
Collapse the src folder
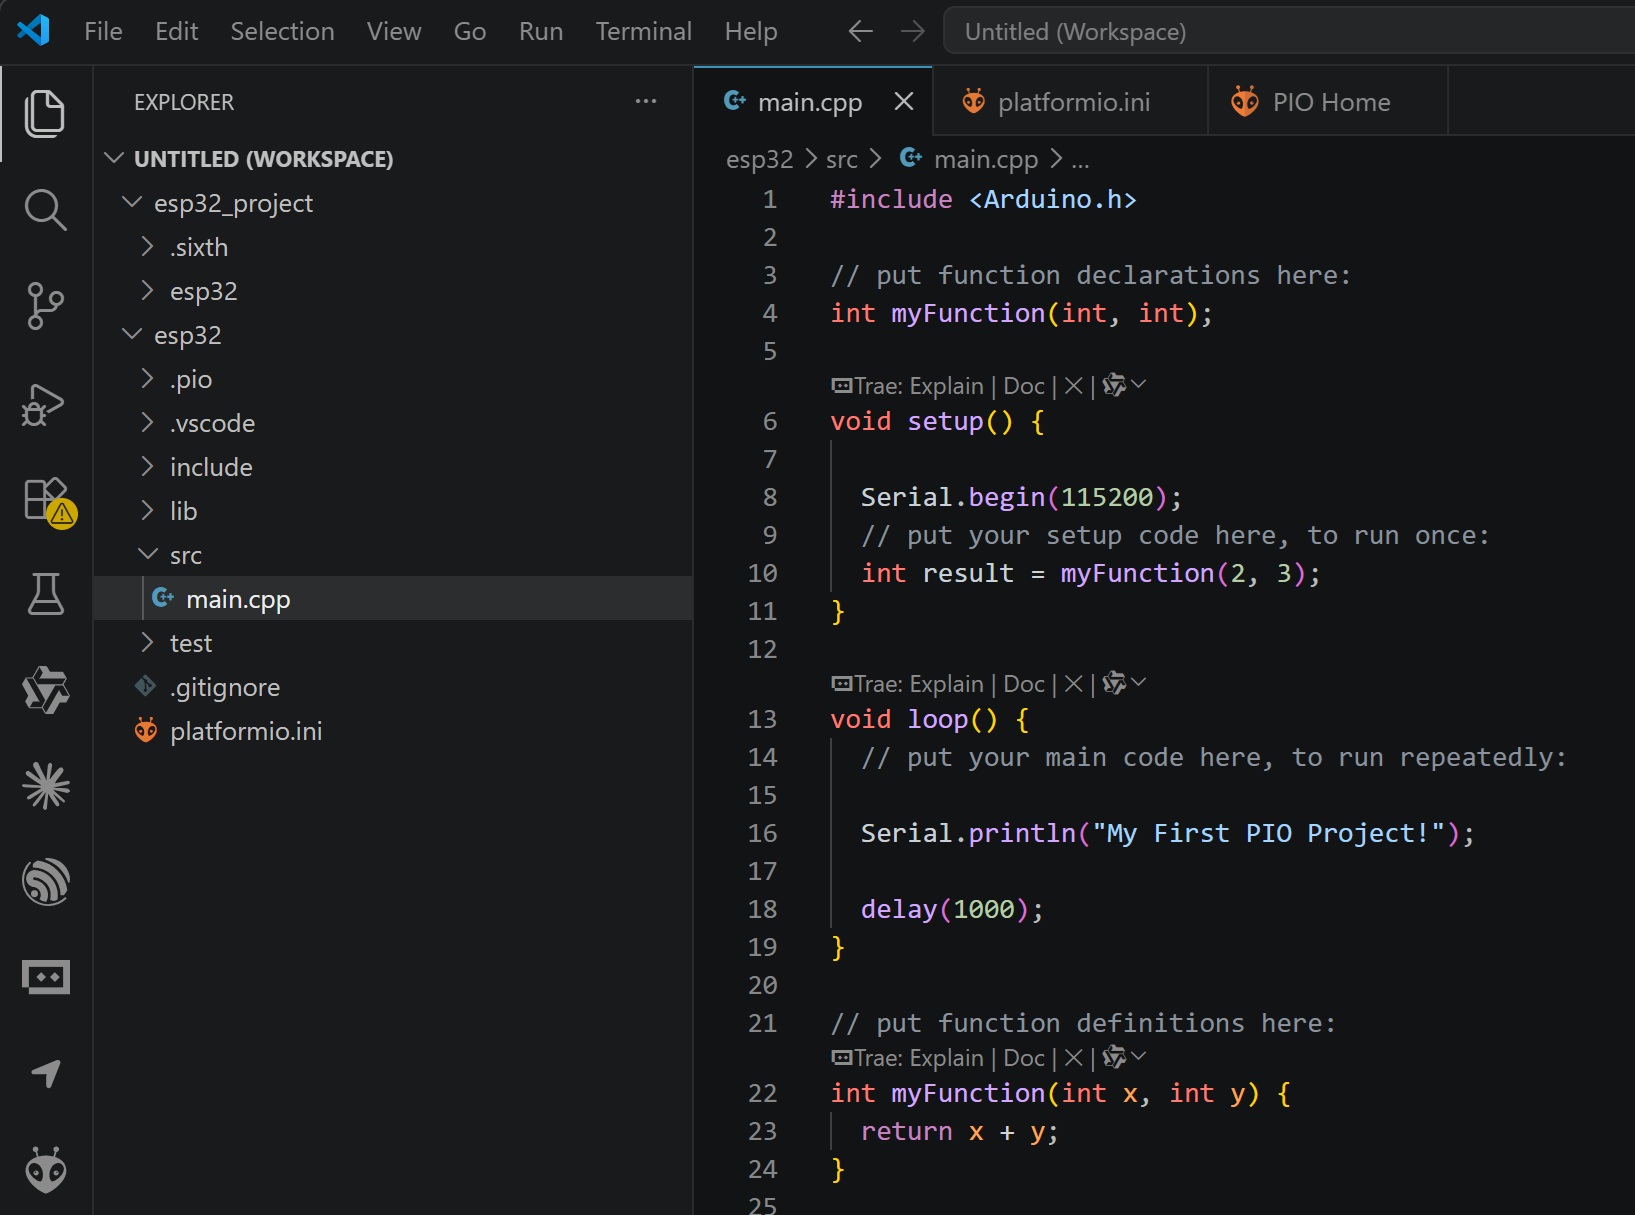click(x=148, y=555)
